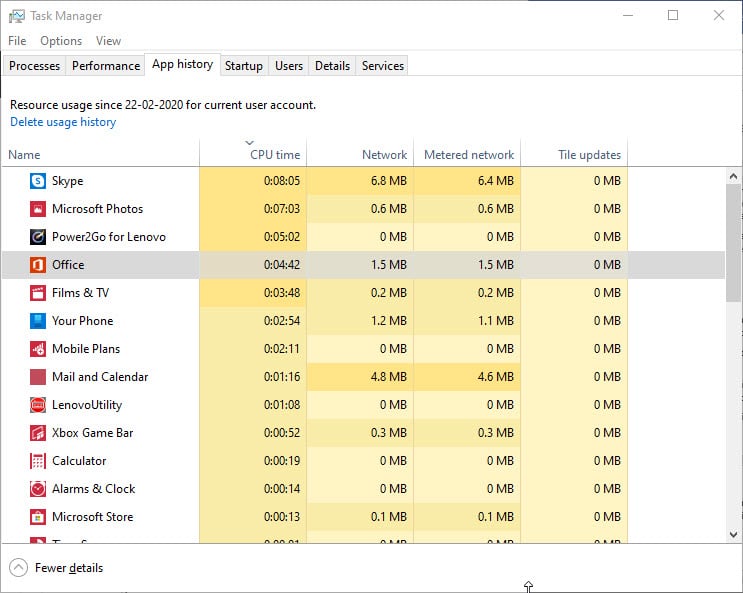Sort by the Name column header

coord(100,155)
